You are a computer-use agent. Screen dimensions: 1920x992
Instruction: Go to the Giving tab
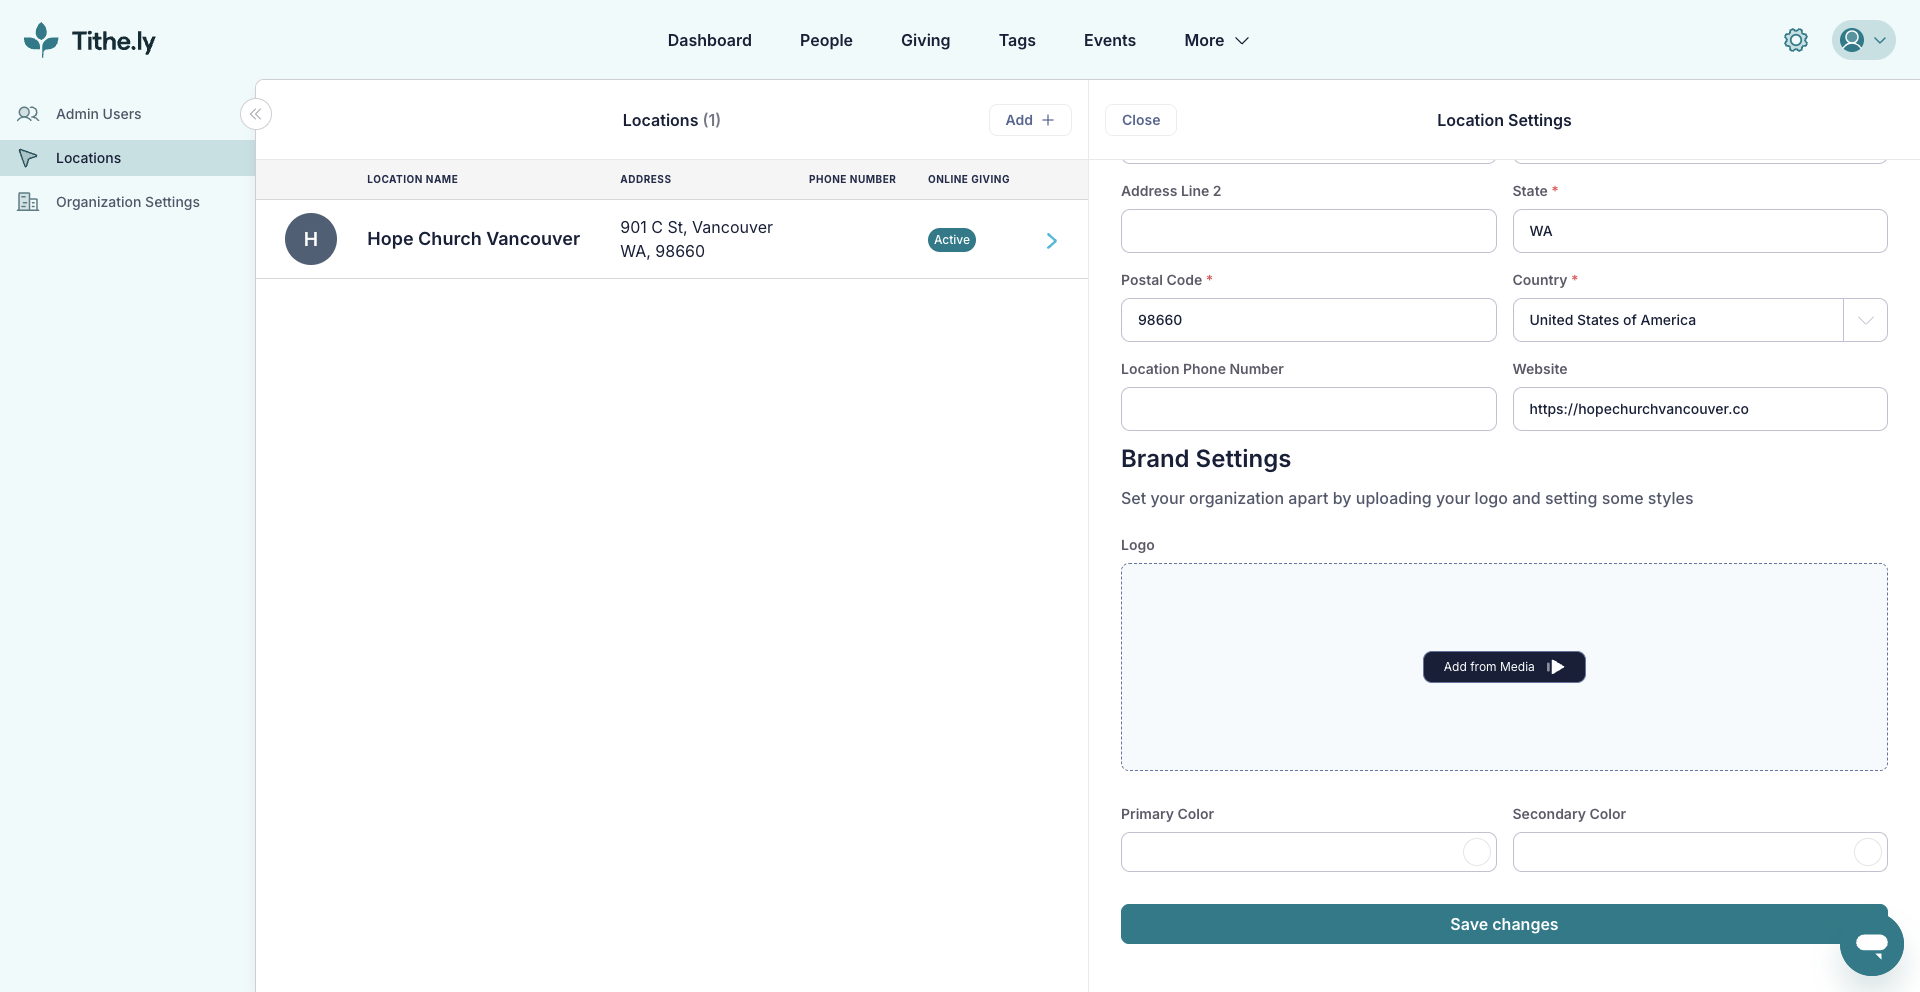coord(925,40)
